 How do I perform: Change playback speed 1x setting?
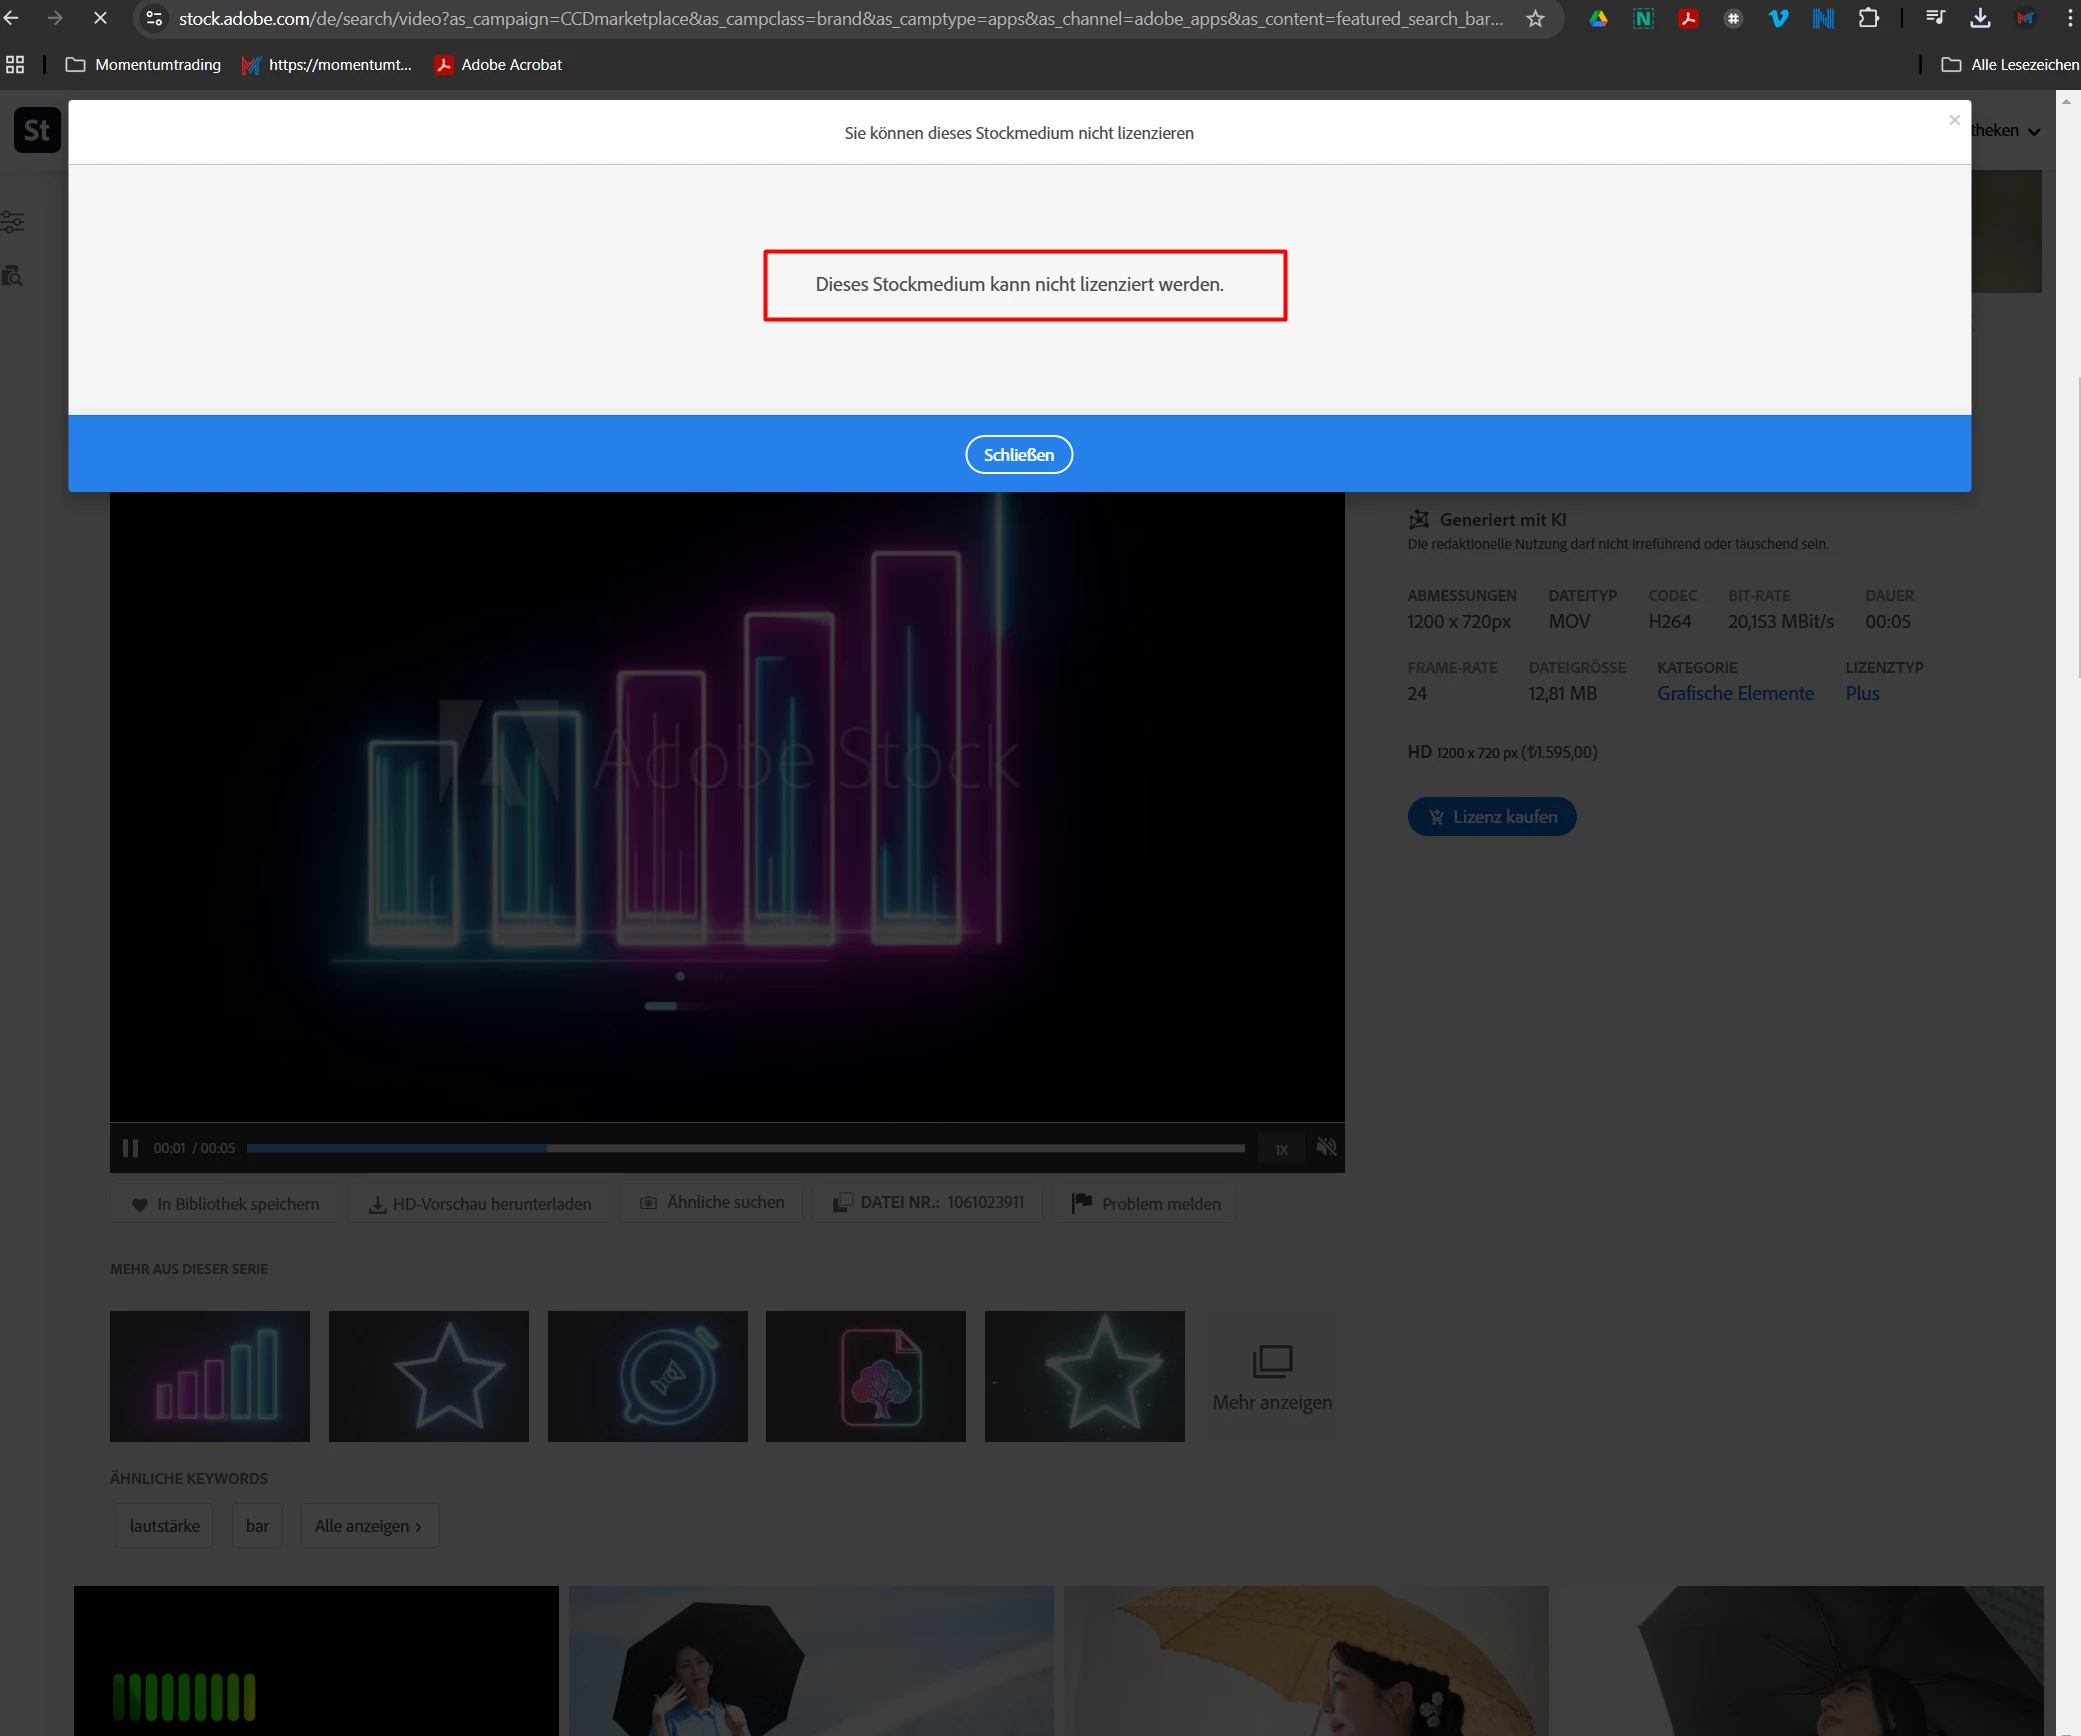(1281, 1150)
